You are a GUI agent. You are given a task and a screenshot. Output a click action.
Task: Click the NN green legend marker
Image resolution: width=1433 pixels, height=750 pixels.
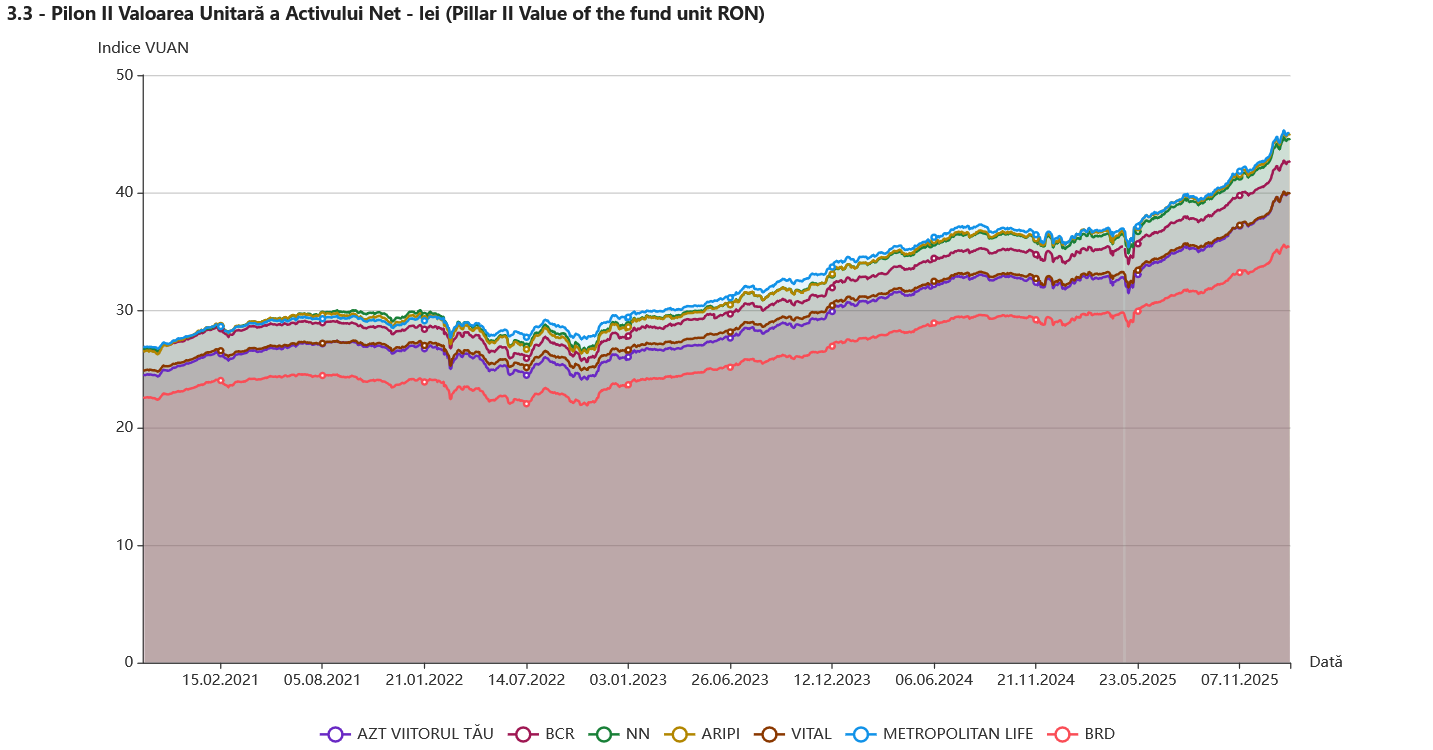click(604, 734)
